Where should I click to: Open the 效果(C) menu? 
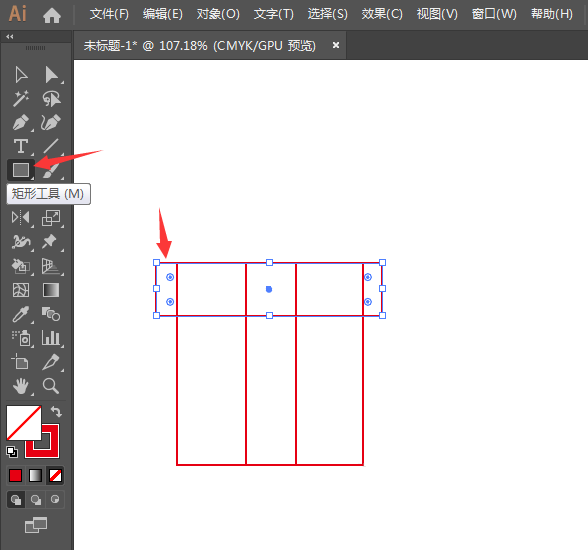pyautogui.click(x=382, y=14)
